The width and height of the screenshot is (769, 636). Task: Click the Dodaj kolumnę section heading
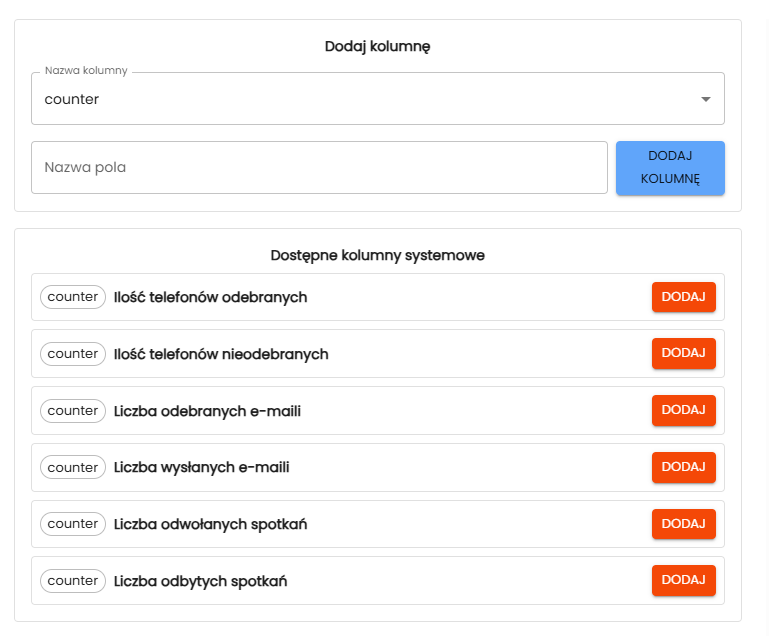(378, 46)
